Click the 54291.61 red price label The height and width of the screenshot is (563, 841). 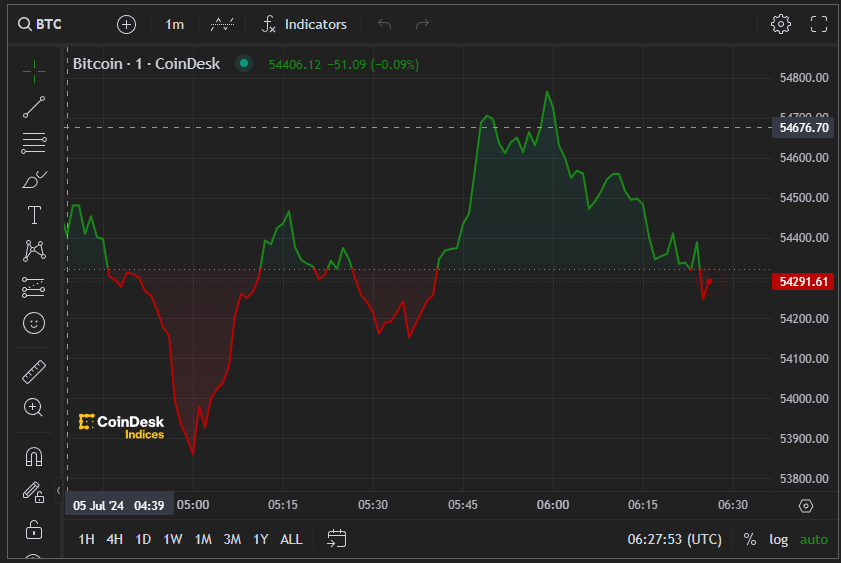[x=803, y=282]
